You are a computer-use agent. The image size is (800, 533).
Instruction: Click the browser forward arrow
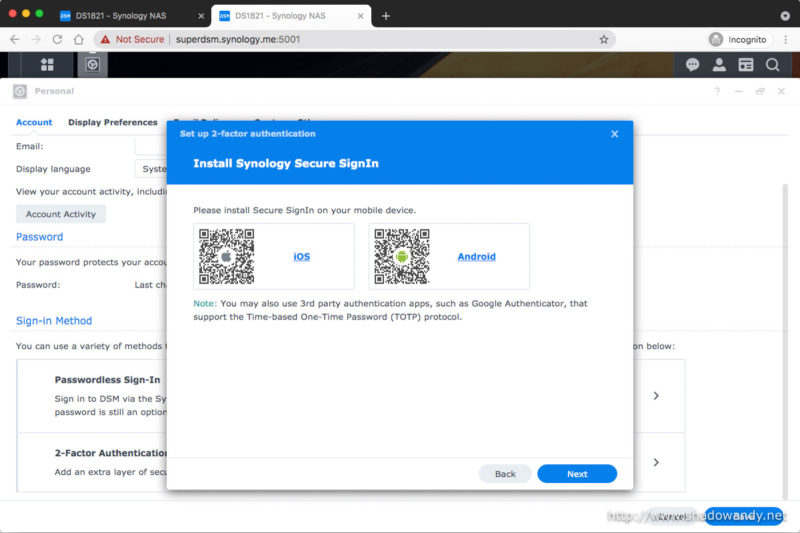click(36, 39)
